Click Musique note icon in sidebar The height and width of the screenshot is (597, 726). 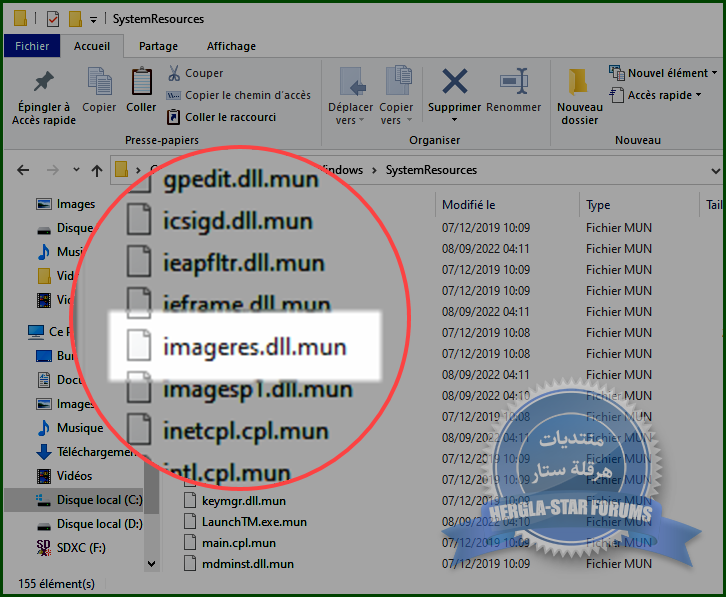click(44, 428)
